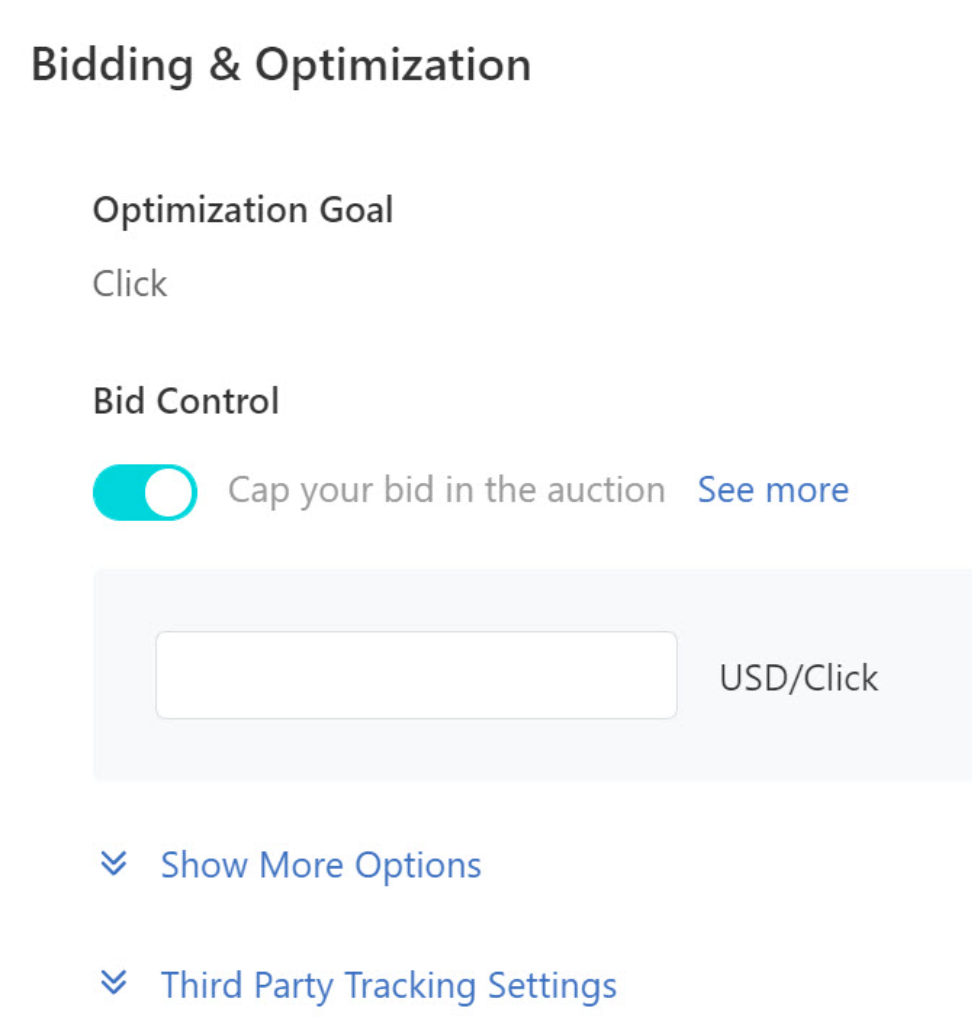
Task: Click the Bidding & Optimization heading
Action: [x=281, y=66]
